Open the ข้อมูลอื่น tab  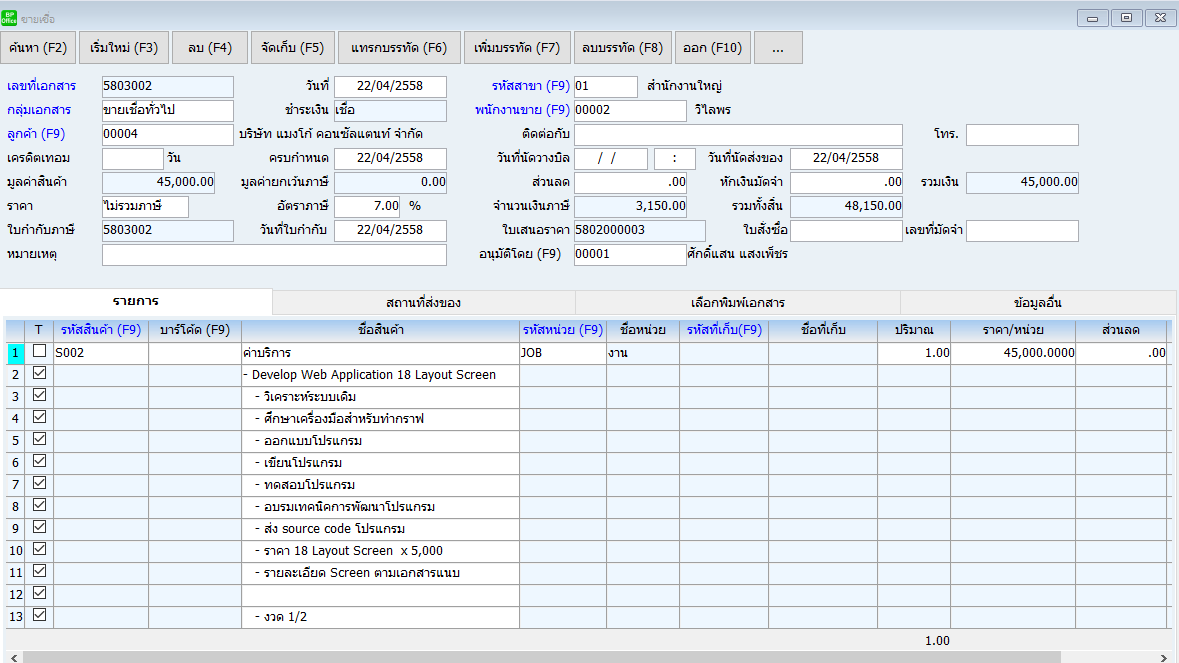1038,302
